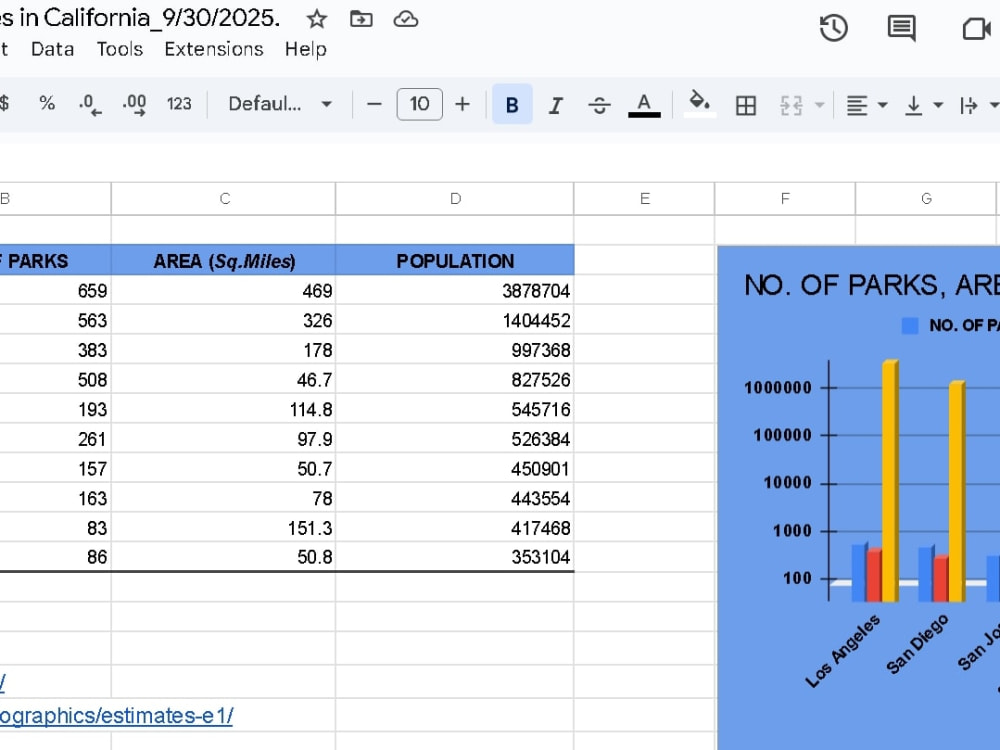This screenshot has height=750, width=1000.
Task: Move document to folder icon
Action: click(361, 19)
